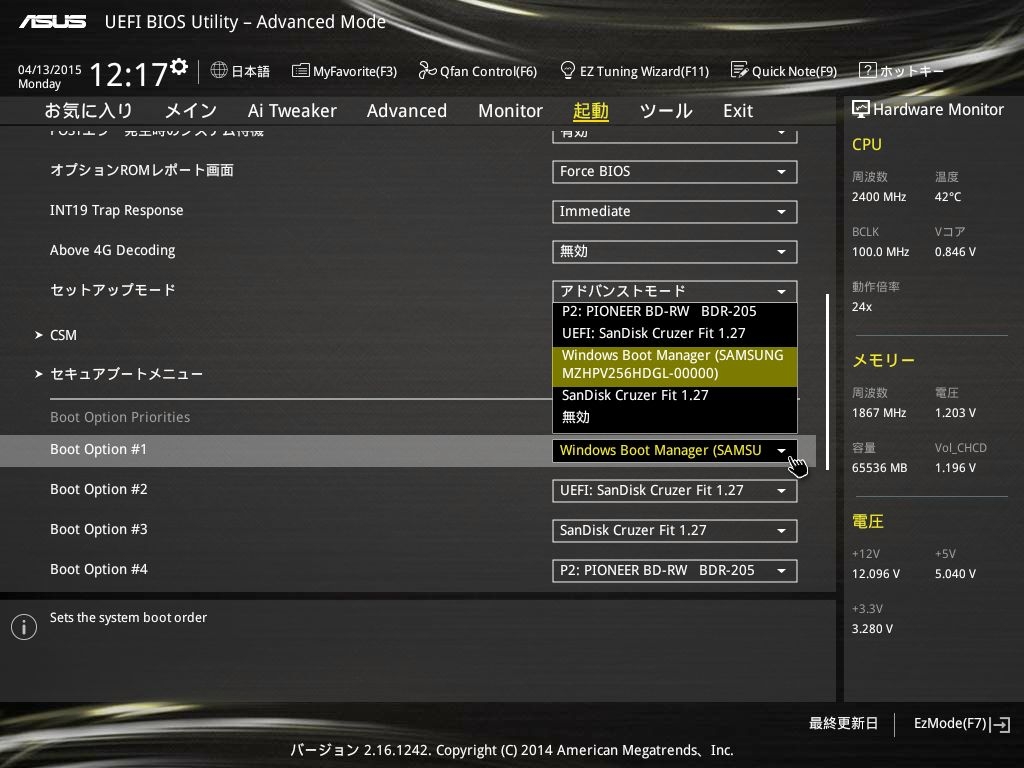Viewport: 1024px width, 768px height.
Task: Choose SanDisk Cruzer Fit 1.27 non-UEFI list entry
Action: pyautogui.click(x=675, y=395)
